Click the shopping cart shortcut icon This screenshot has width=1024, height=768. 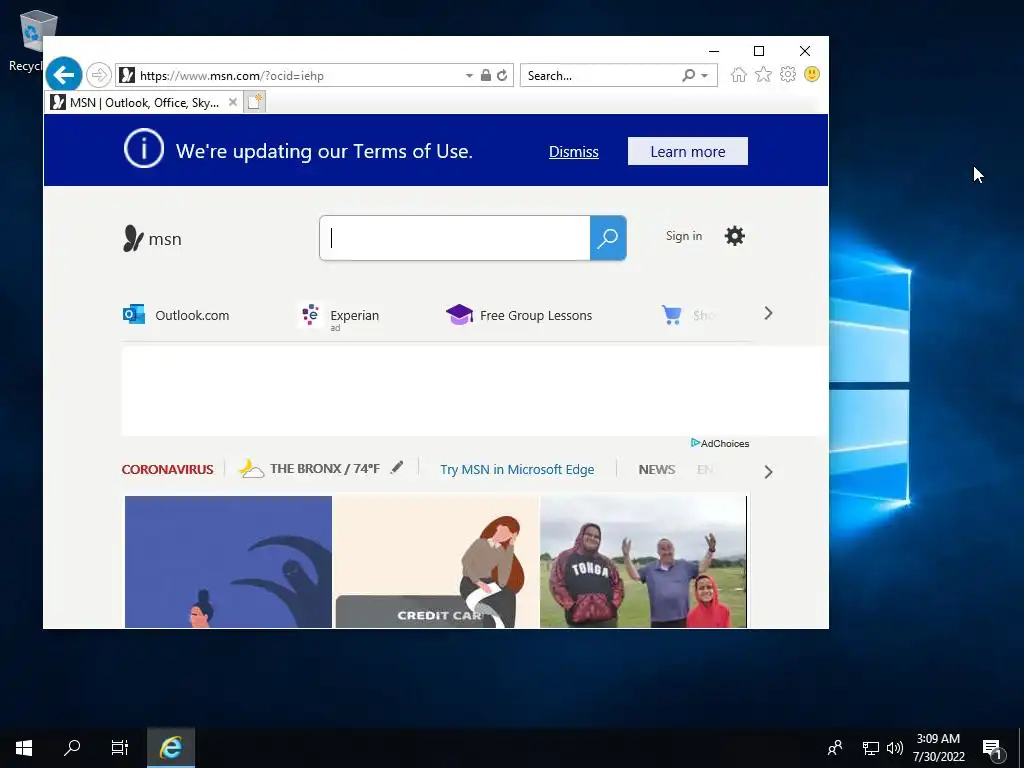pyautogui.click(x=671, y=315)
